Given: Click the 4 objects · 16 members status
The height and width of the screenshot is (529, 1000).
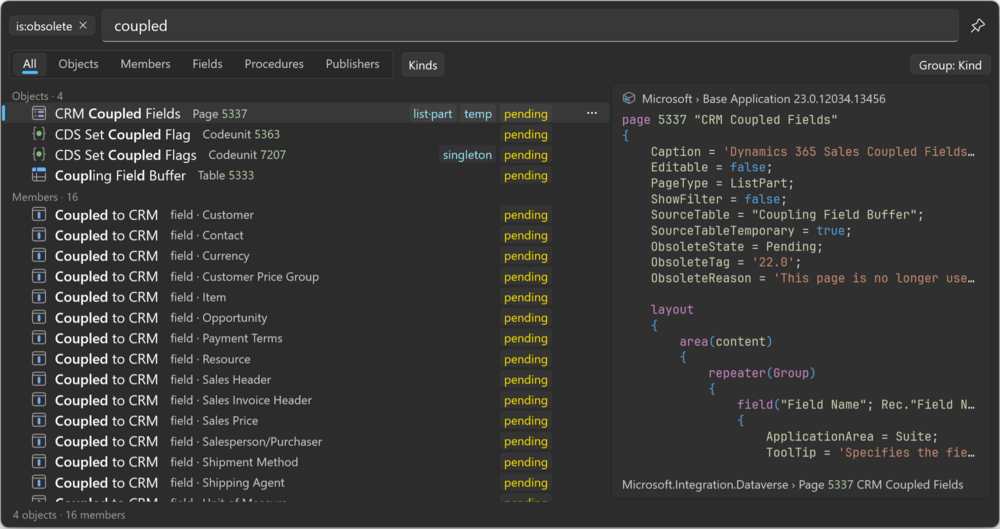Looking at the screenshot, I should click(69, 514).
